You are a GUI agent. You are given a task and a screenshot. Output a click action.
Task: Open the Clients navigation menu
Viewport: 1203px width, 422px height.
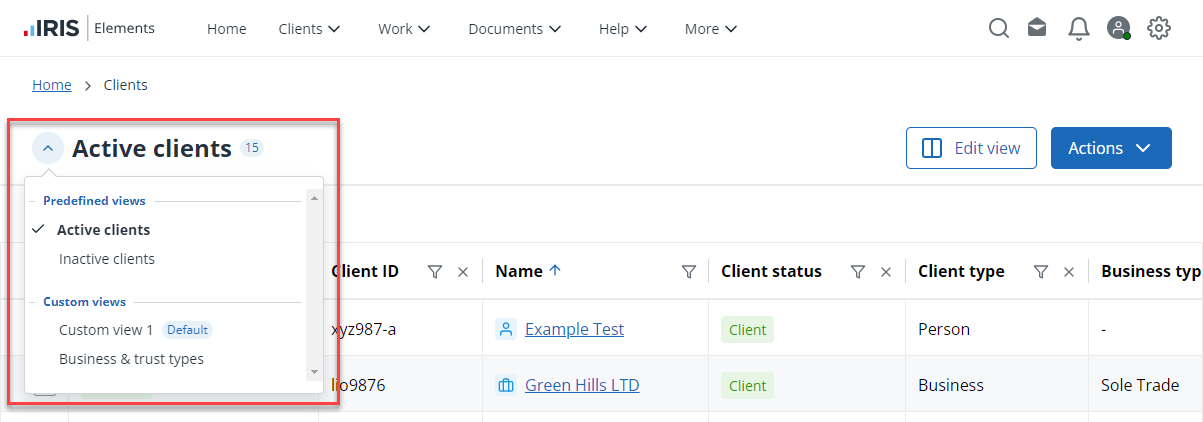[x=309, y=29]
